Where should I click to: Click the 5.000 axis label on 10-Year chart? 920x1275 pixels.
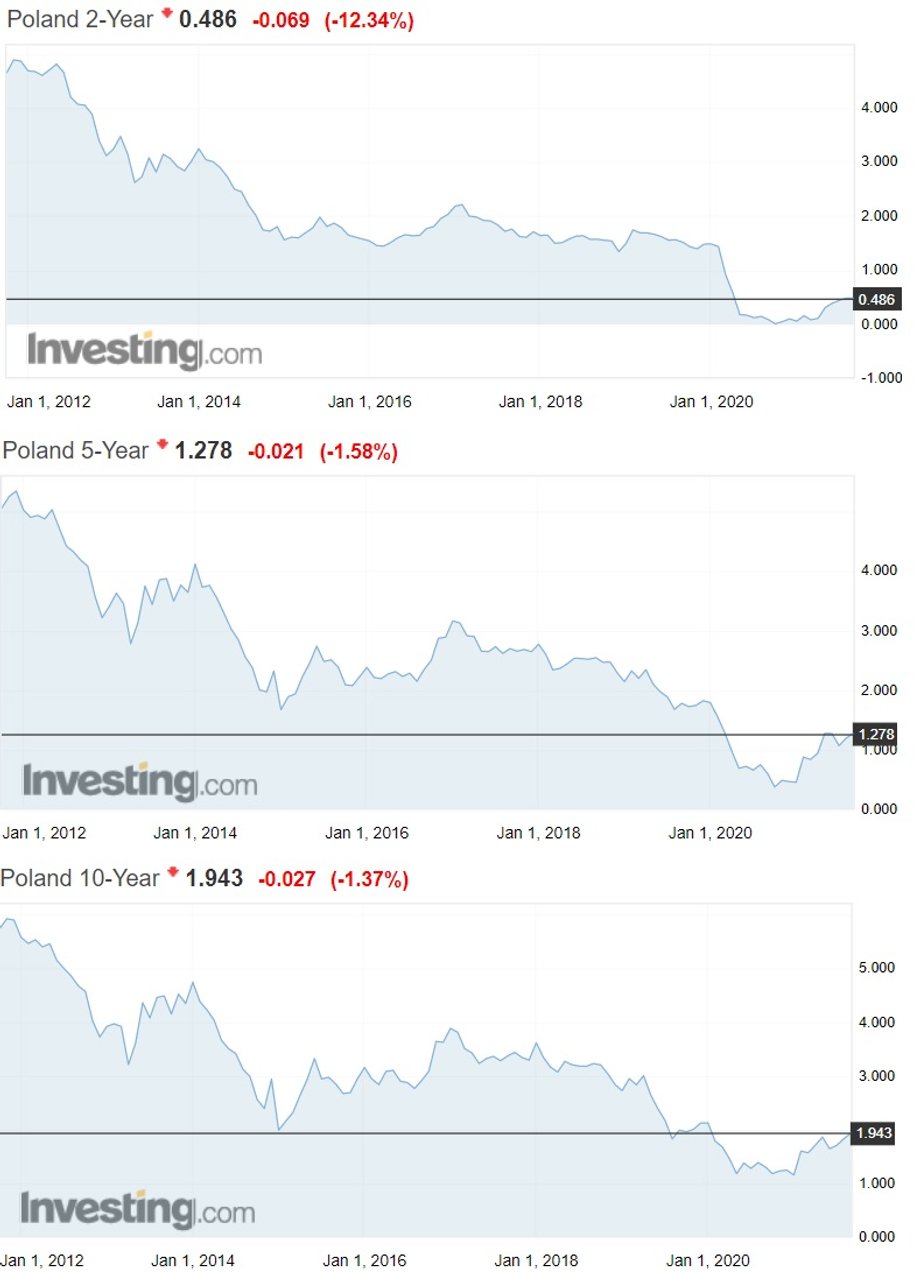(x=876, y=968)
